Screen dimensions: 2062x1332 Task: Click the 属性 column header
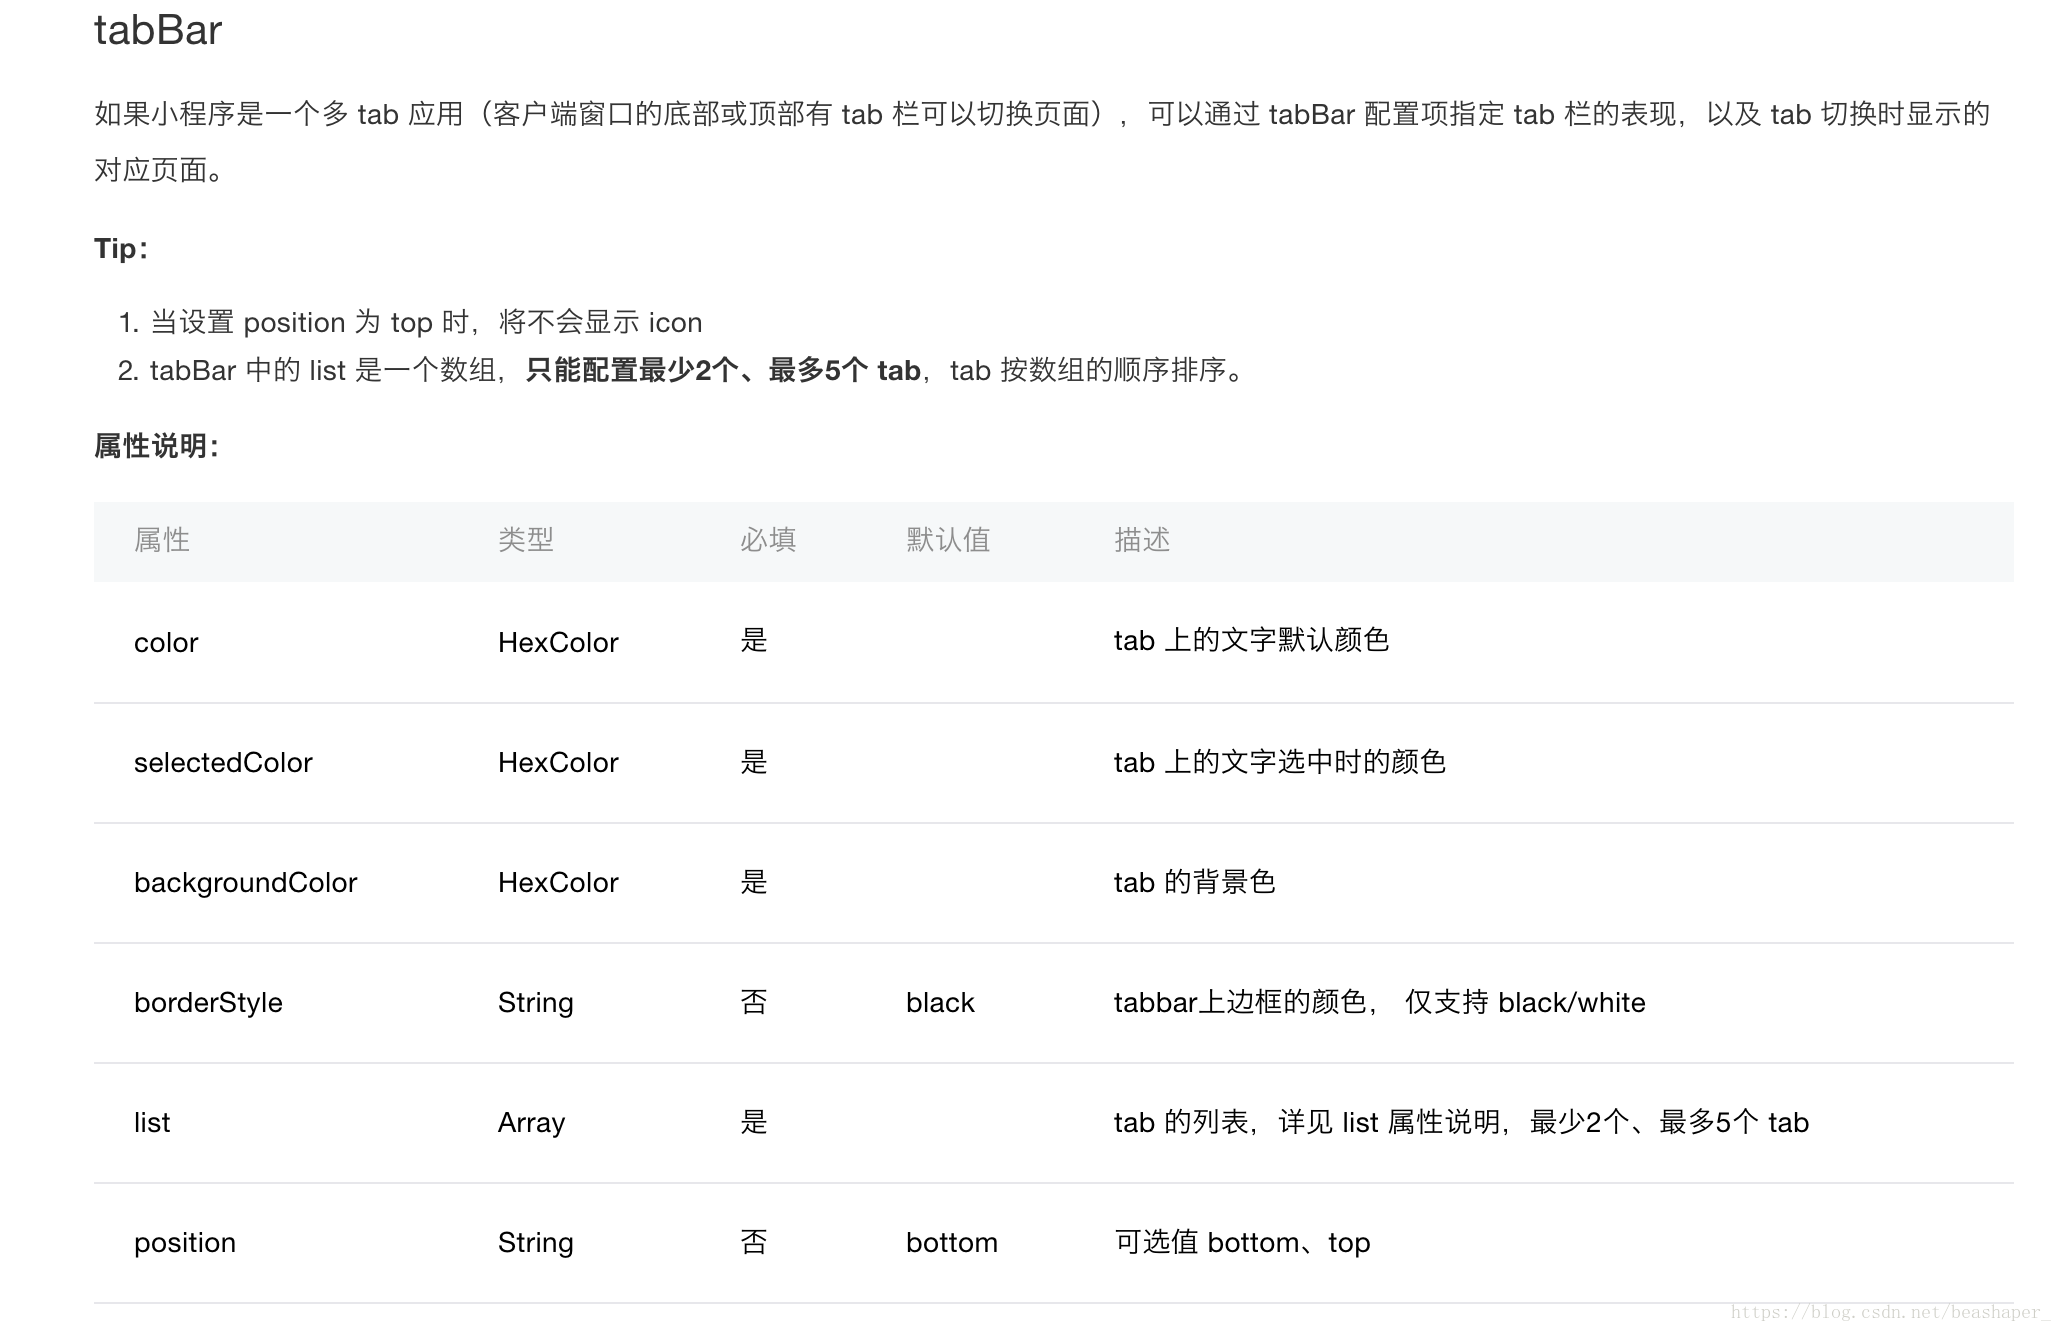(162, 541)
